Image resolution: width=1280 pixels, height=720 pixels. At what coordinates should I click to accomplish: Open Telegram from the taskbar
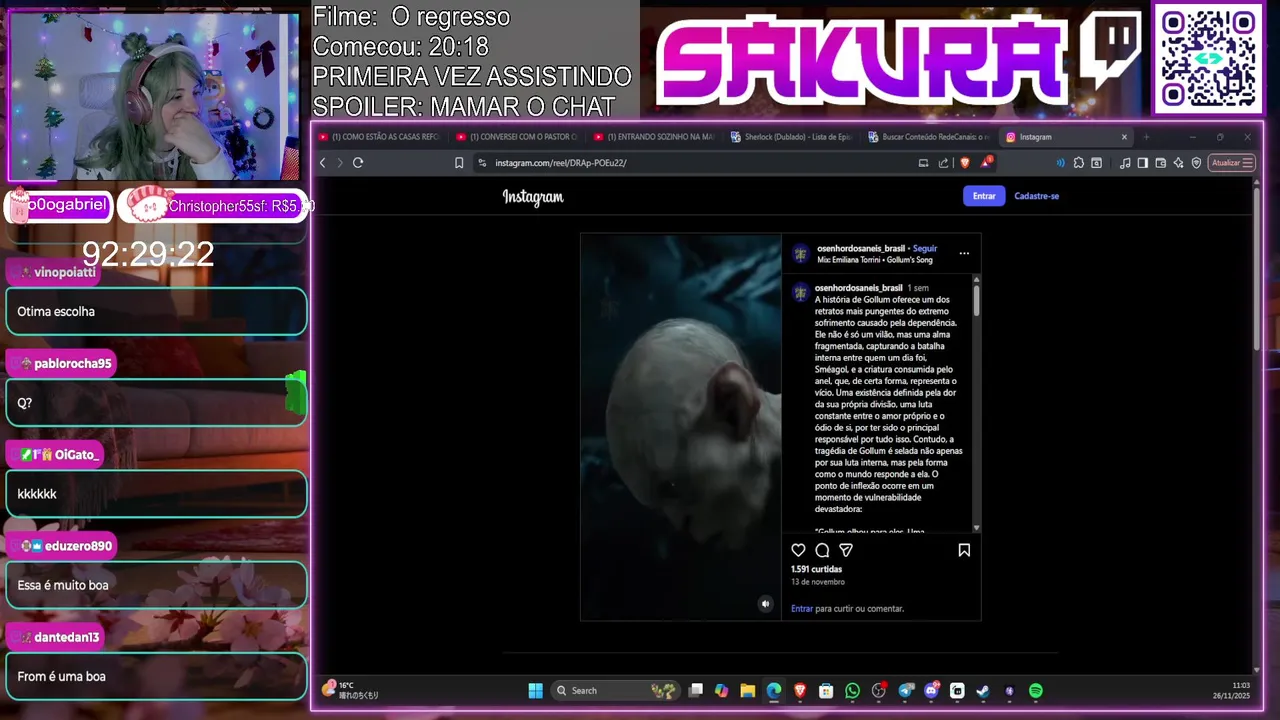[x=906, y=691]
